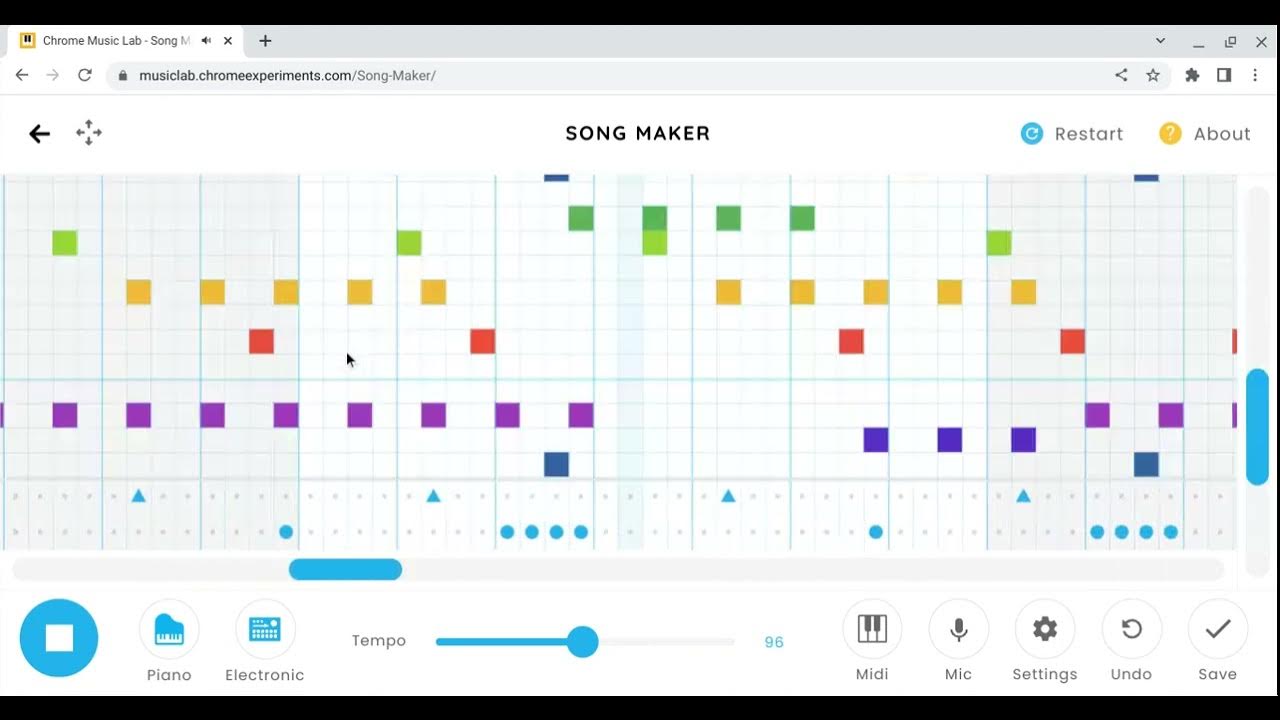Toggle the first light-green note on left
The width and height of the screenshot is (1280, 720).
65,243
